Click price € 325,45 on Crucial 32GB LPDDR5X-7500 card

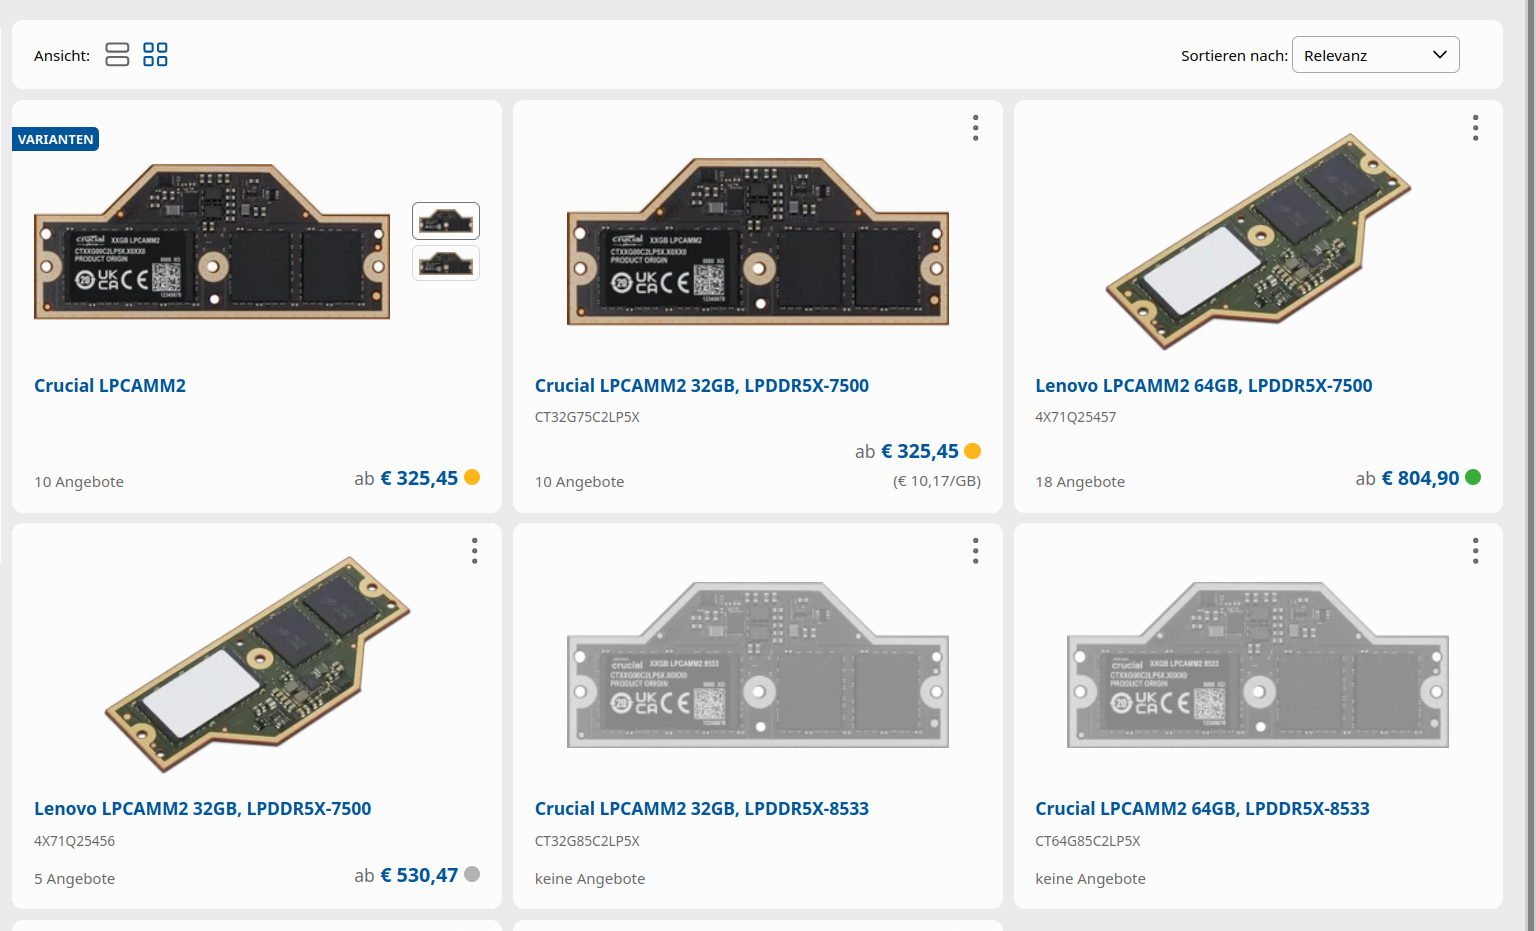tap(919, 452)
